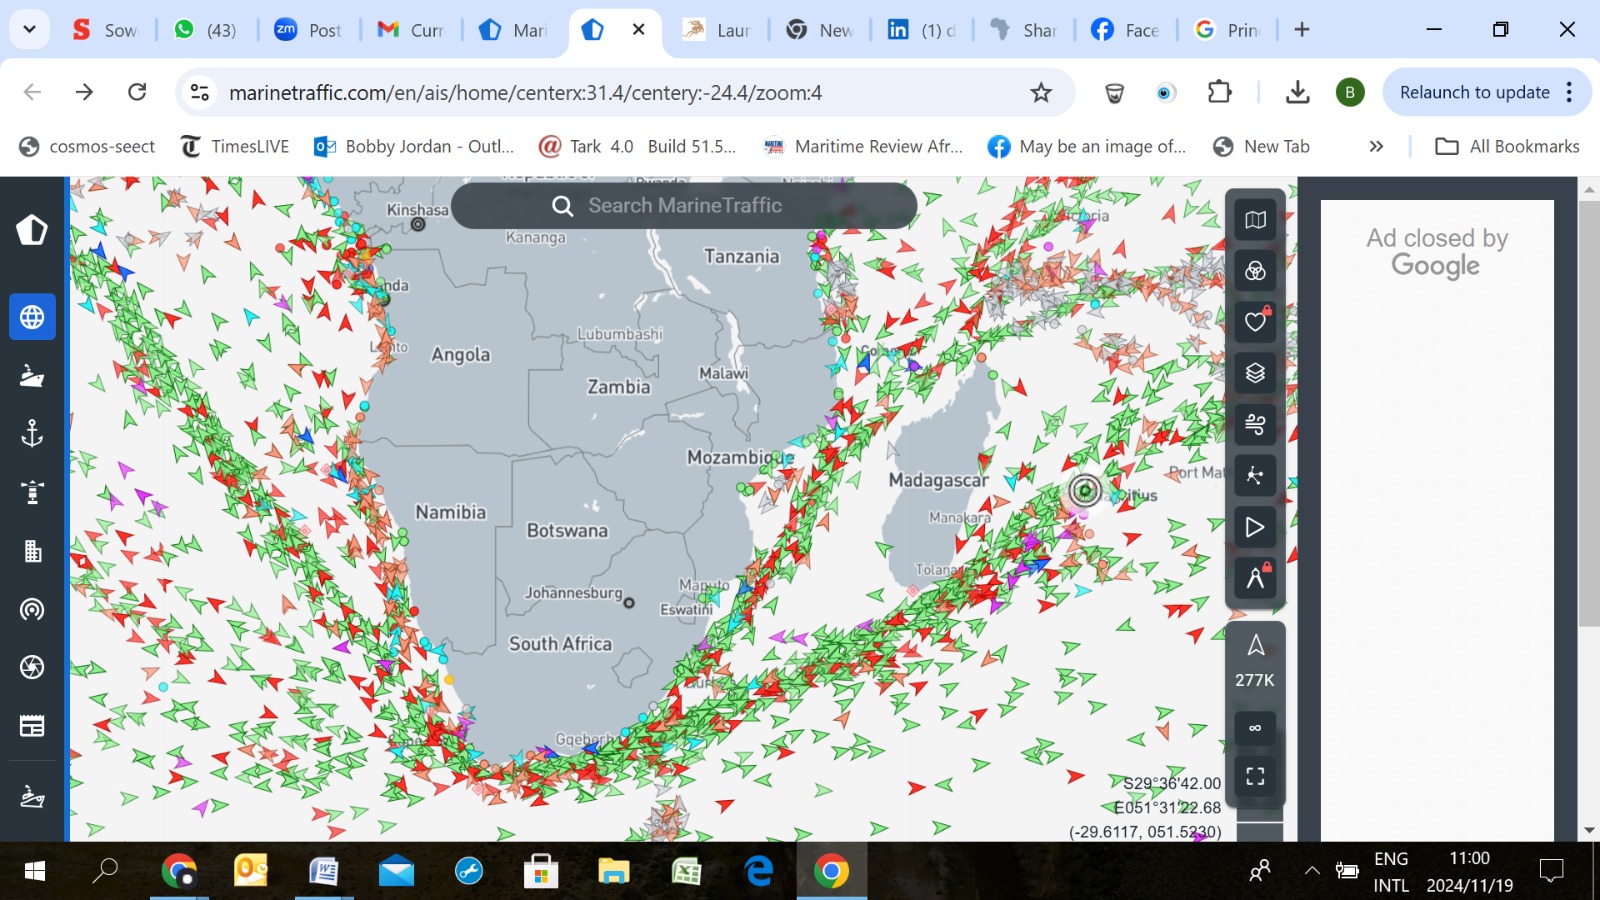Viewport: 1600px width, 900px height.
Task: Open Maritime Review Africa bookmark
Action: coord(863,147)
